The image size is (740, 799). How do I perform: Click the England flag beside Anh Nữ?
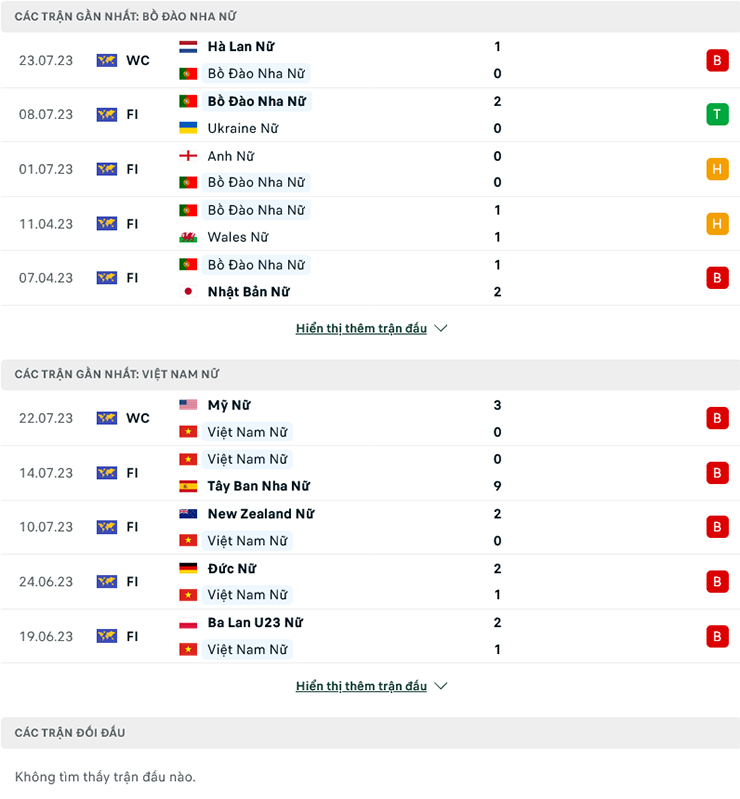click(188, 156)
